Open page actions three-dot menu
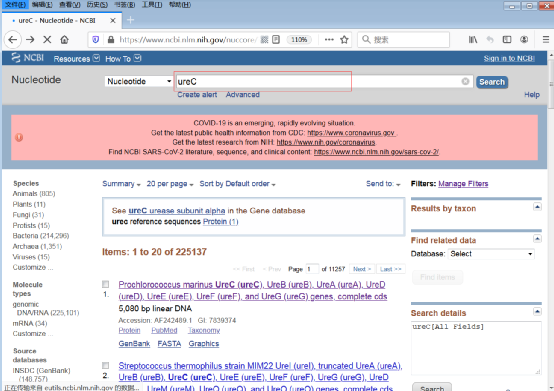The image size is (554, 391). click(x=329, y=40)
